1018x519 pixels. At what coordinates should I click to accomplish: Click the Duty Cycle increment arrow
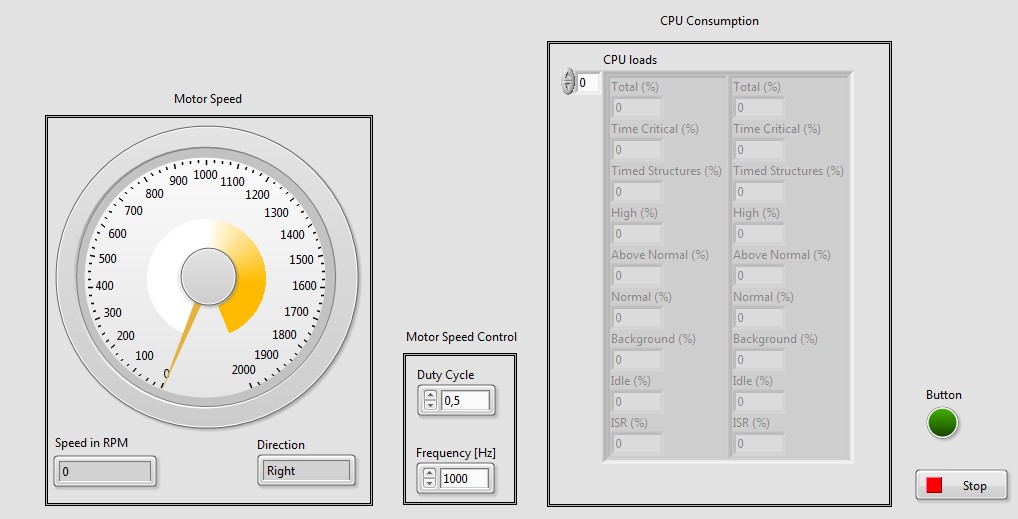click(430, 396)
